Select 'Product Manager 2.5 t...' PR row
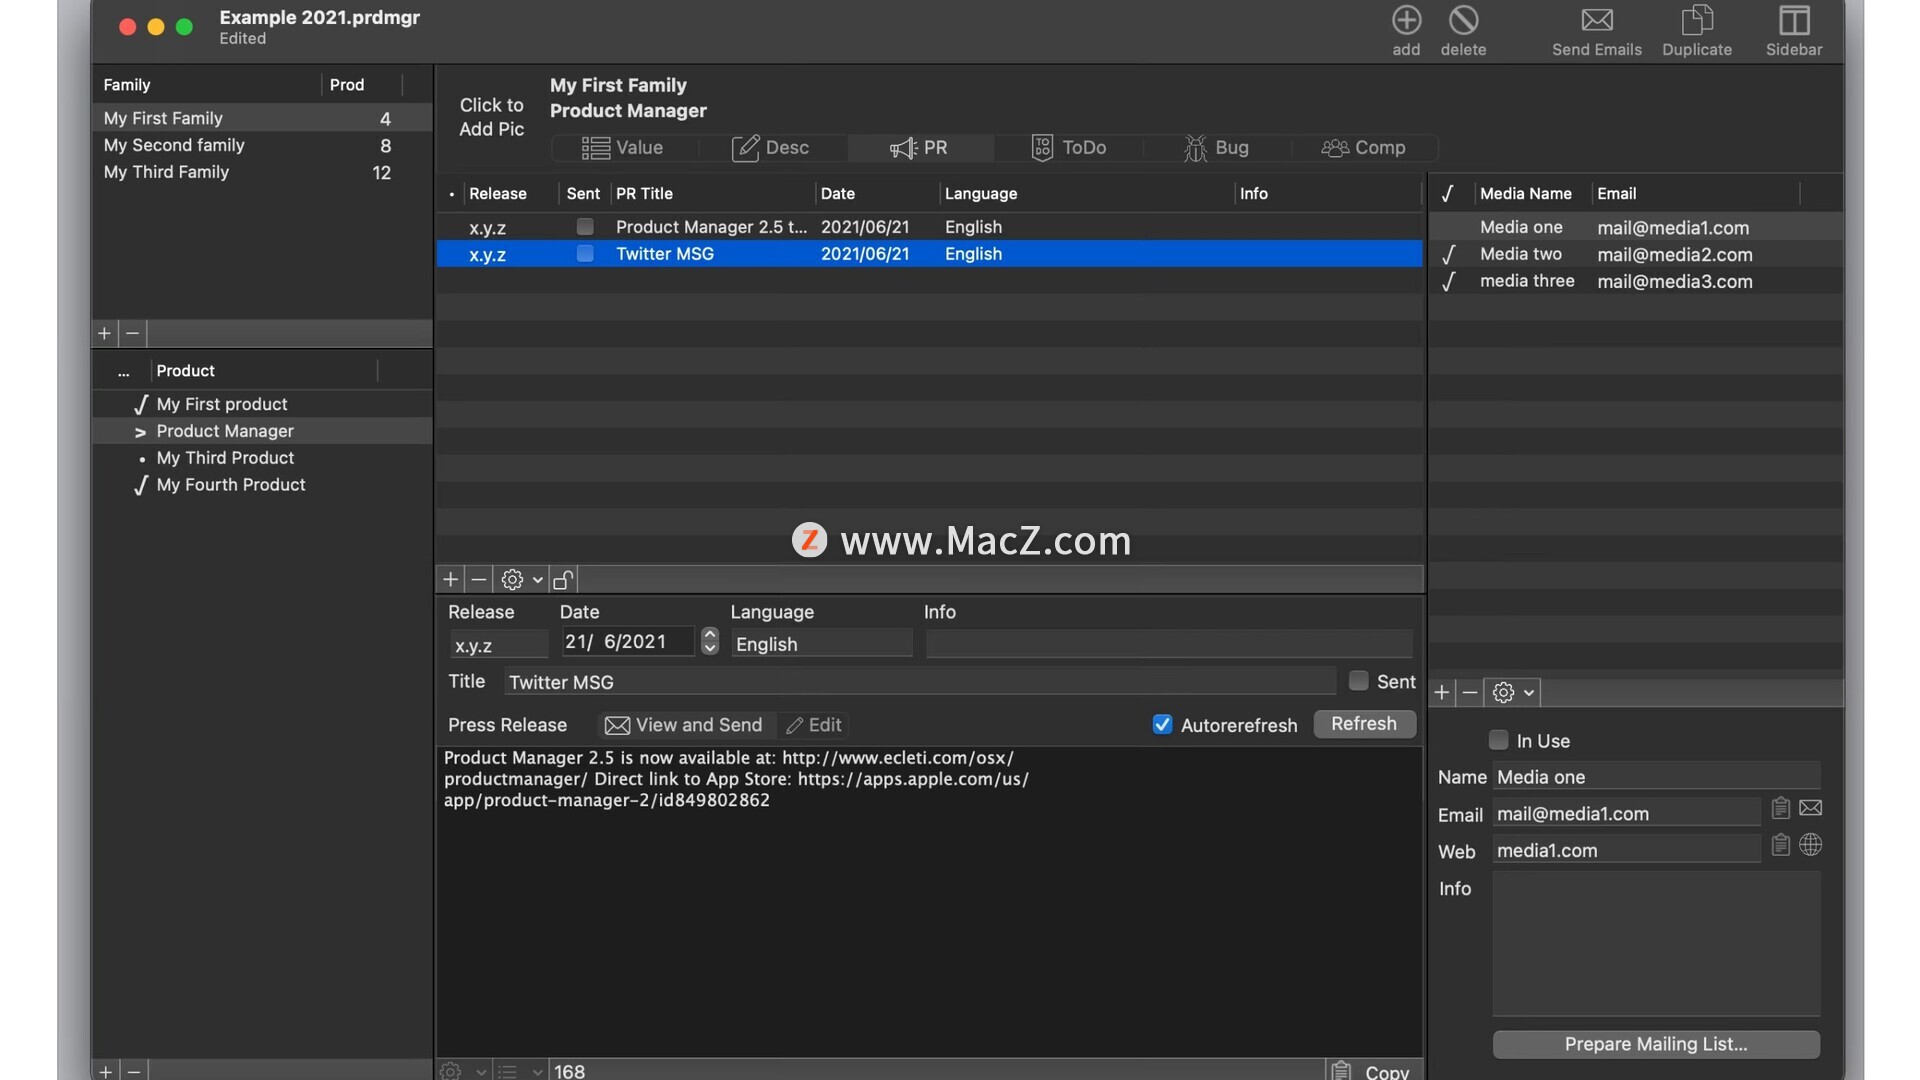1920x1080 pixels. tap(929, 227)
